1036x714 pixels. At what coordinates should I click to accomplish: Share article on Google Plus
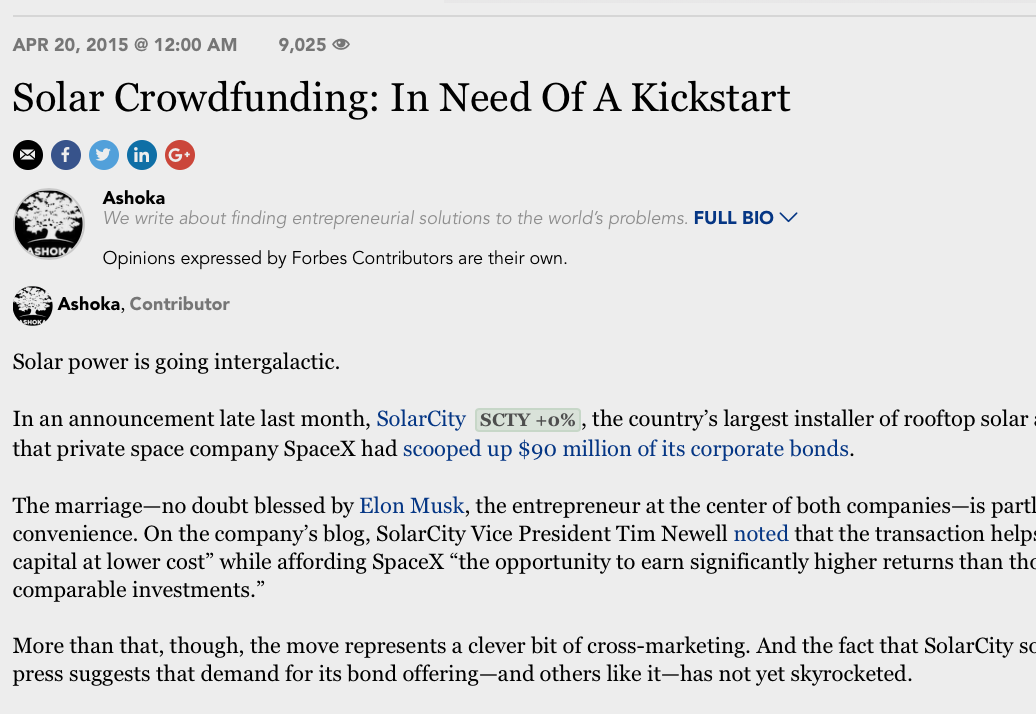[x=180, y=155]
